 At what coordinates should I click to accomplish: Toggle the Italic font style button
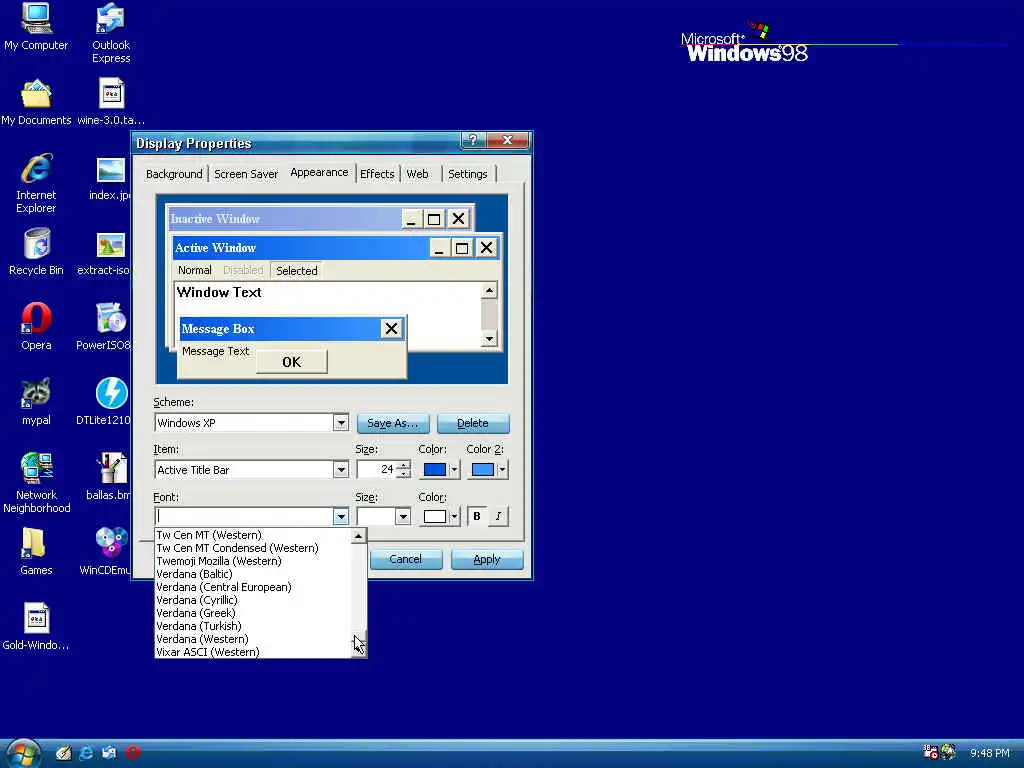click(498, 516)
